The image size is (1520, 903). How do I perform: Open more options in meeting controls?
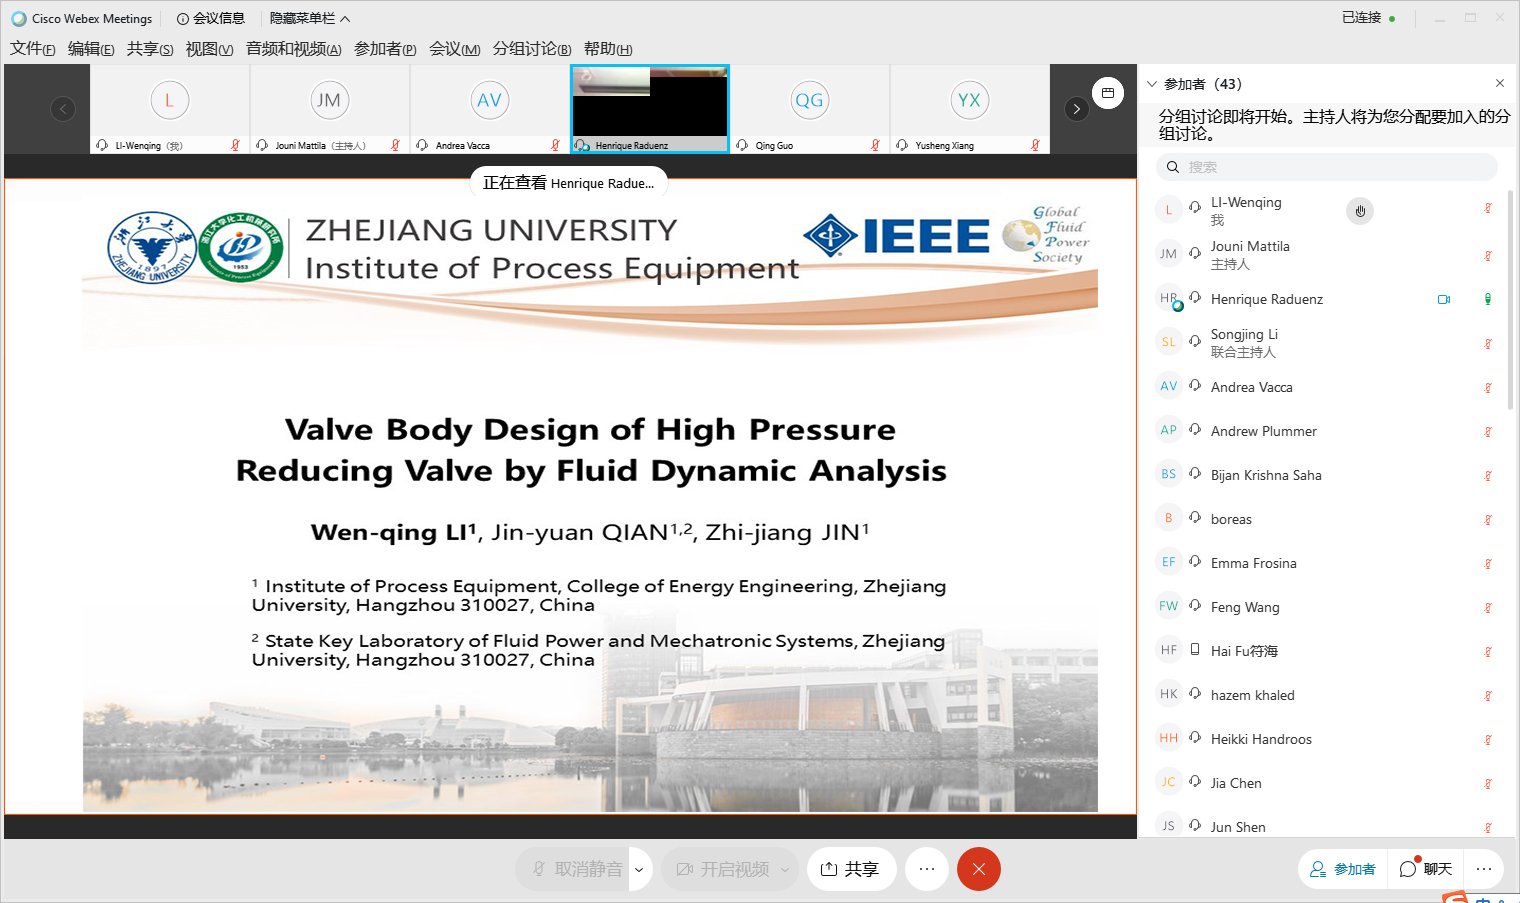927,869
